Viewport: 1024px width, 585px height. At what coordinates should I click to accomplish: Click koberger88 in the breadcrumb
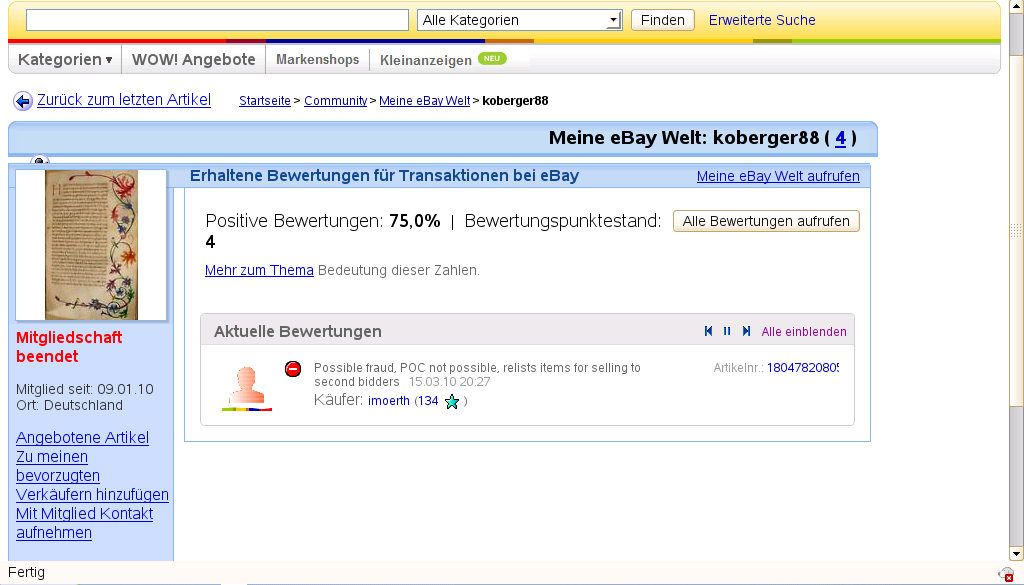click(515, 101)
